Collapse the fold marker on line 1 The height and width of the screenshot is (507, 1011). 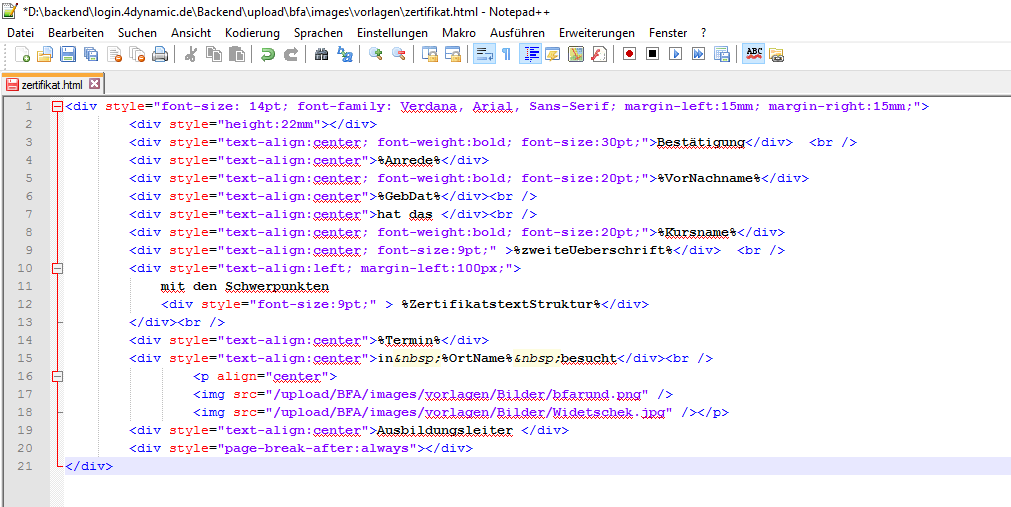[x=57, y=106]
